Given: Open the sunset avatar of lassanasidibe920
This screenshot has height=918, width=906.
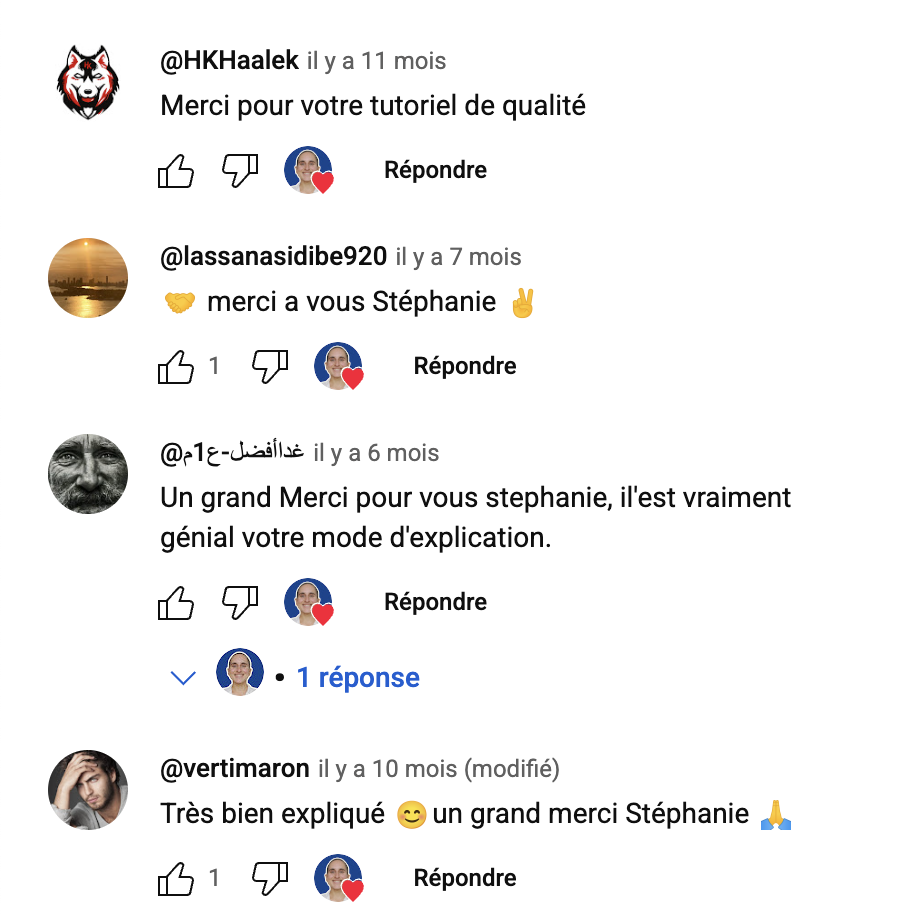Looking at the screenshot, I should (88, 278).
